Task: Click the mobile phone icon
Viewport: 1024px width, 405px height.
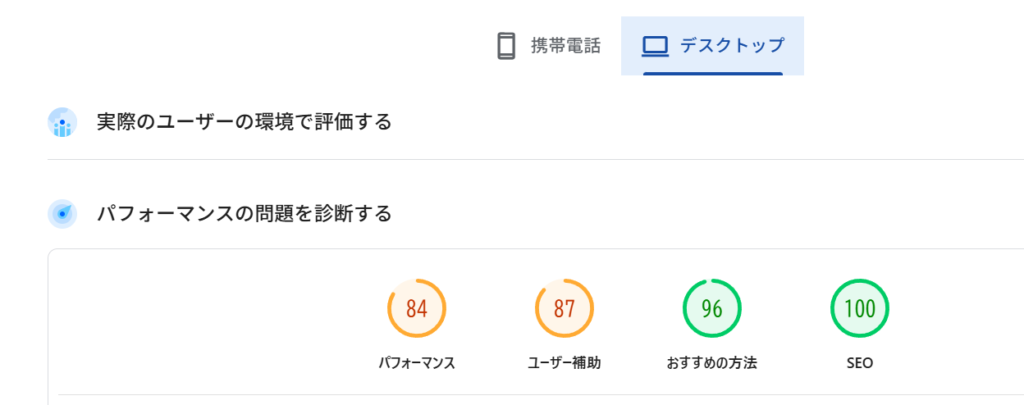Action: click(506, 46)
